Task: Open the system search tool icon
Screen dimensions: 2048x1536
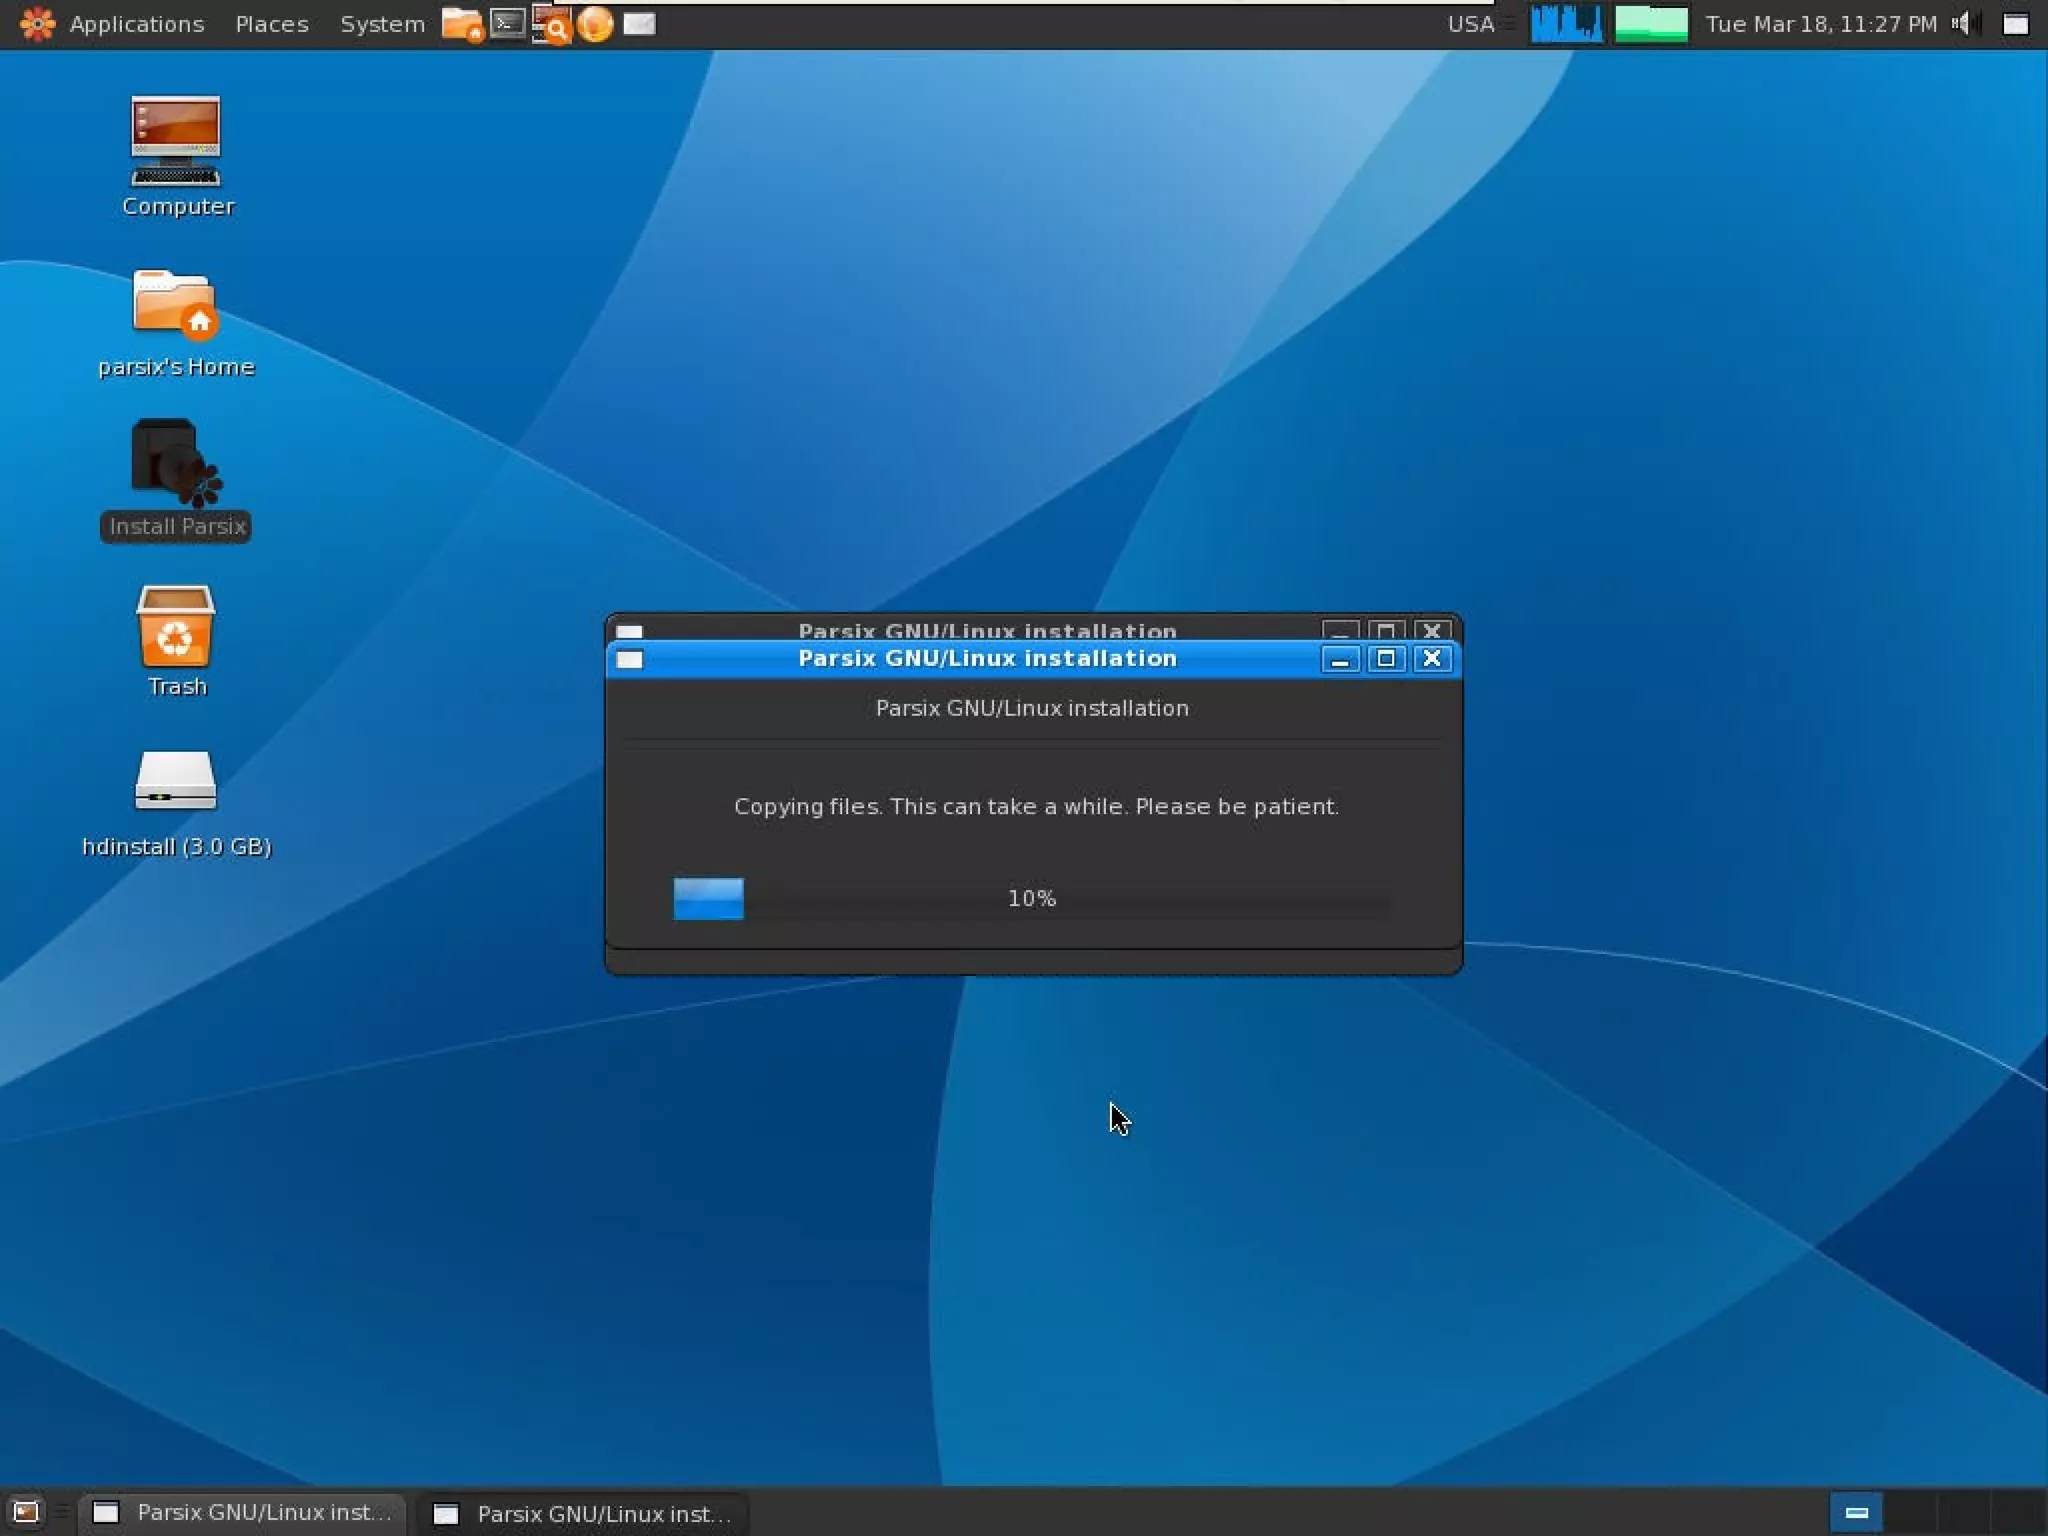Action: click(551, 25)
